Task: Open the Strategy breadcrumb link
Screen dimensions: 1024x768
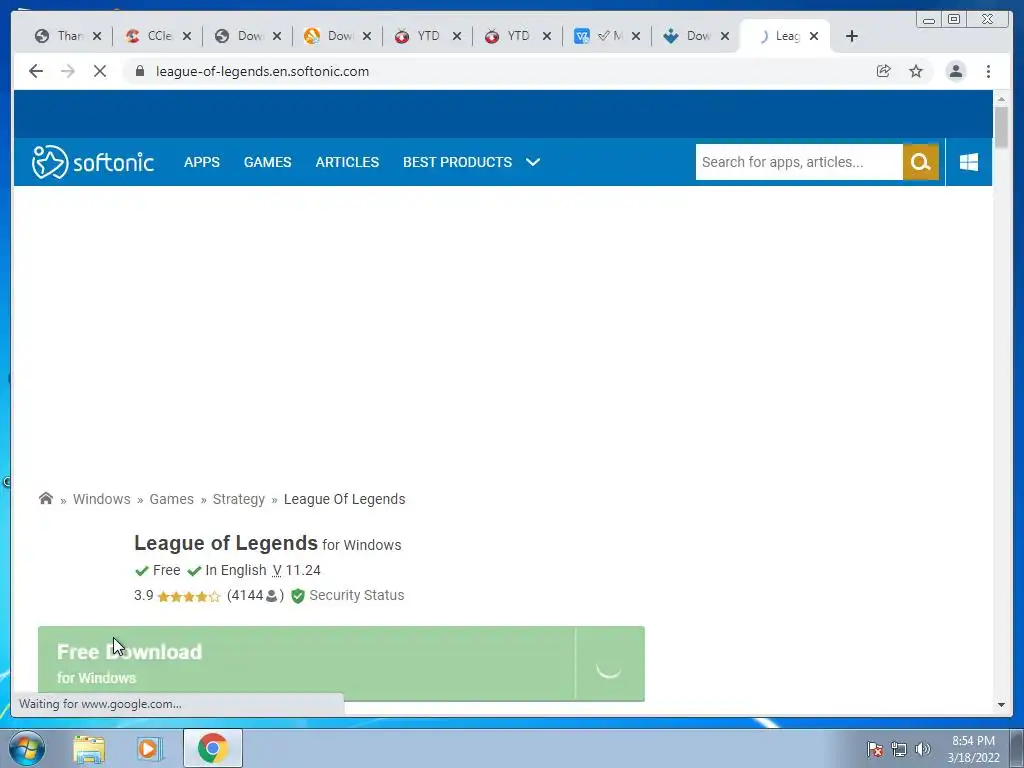Action: [x=239, y=499]
